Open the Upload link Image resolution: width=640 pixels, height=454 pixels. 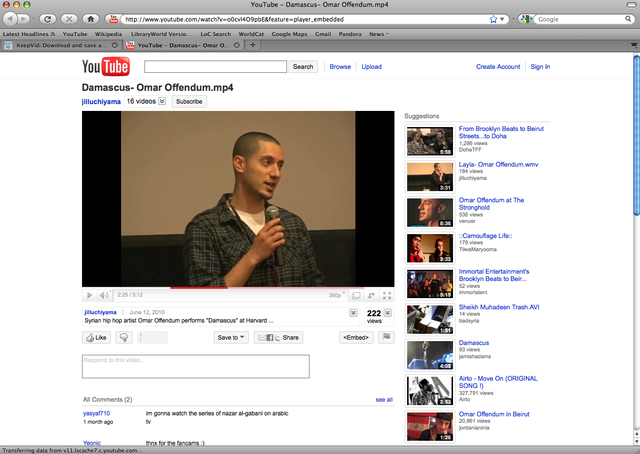(371, 67)
